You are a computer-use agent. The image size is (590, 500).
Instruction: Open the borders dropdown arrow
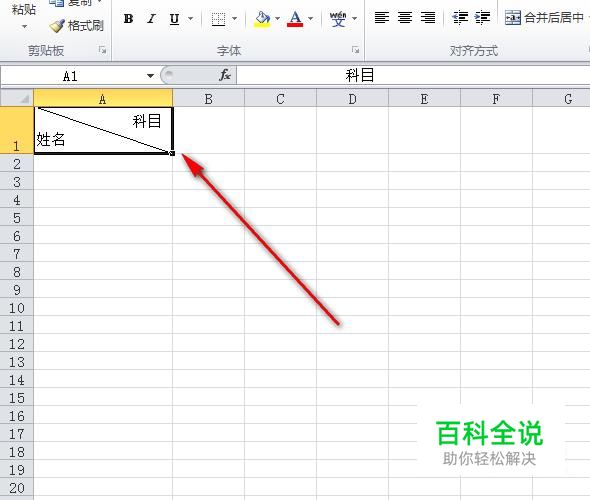tap(234, 18)
